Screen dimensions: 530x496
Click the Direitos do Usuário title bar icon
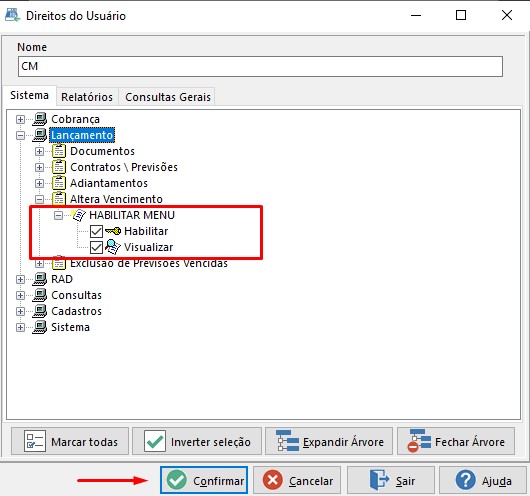point(13,16)
